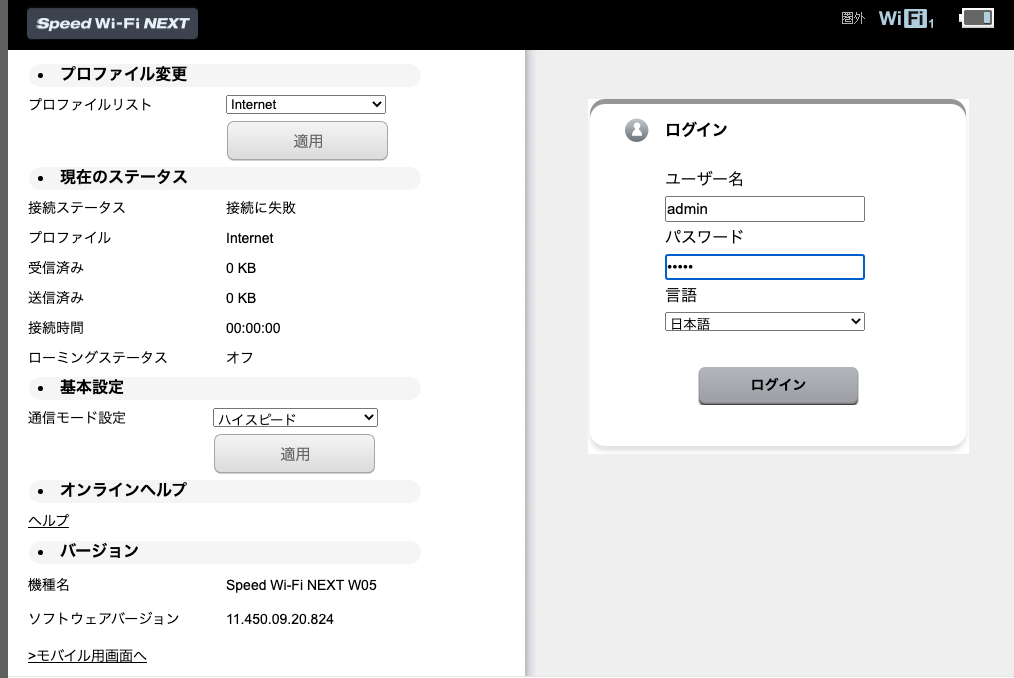
Task: Click the ログイン panel title text
Action: click(x=696, y=130)
